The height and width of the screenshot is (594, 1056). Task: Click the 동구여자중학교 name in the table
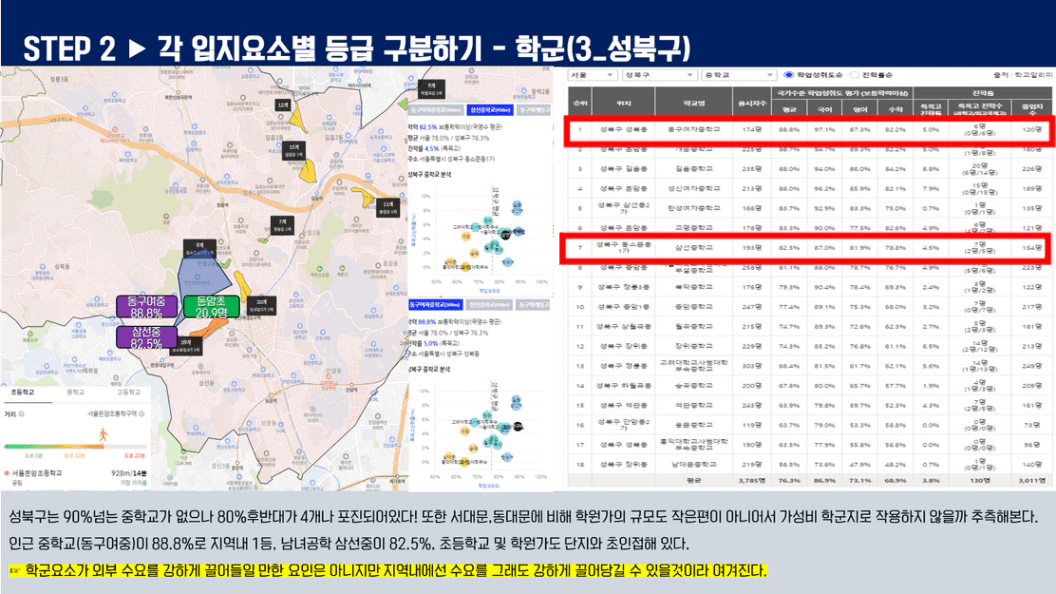tap(694, 129)
